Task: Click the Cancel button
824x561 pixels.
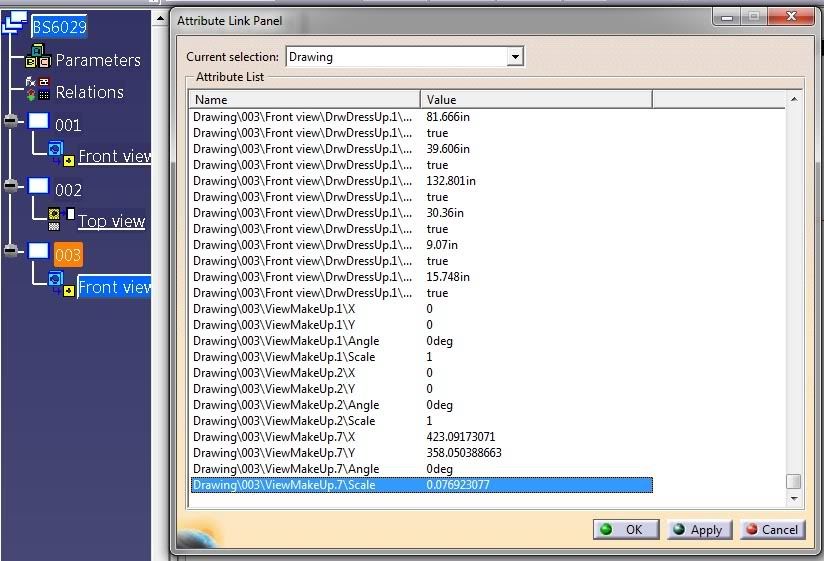Action: [772, 529]
